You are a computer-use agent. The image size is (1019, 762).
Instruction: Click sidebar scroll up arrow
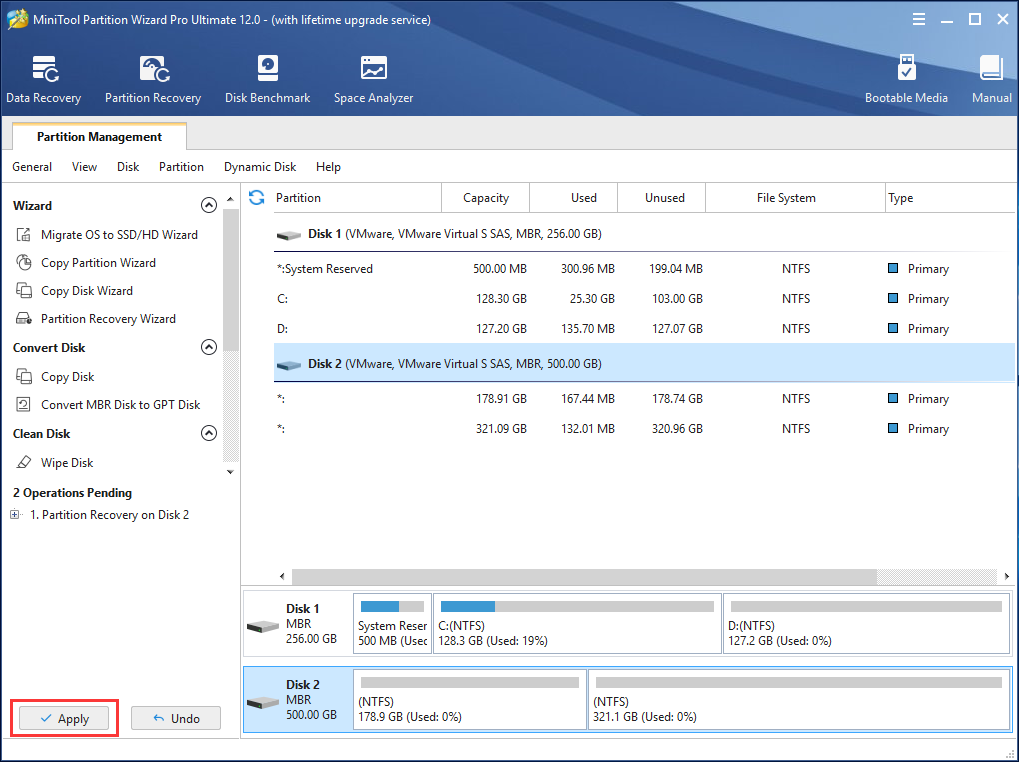(230, 199)
